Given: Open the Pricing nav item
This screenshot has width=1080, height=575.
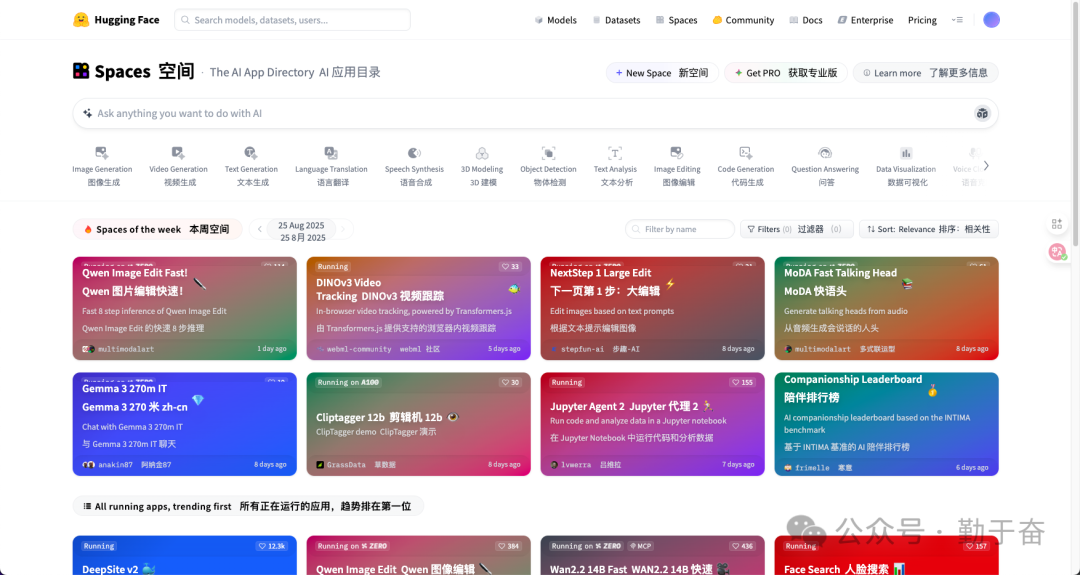Looking at the screenshot, I should click(922, 20).
